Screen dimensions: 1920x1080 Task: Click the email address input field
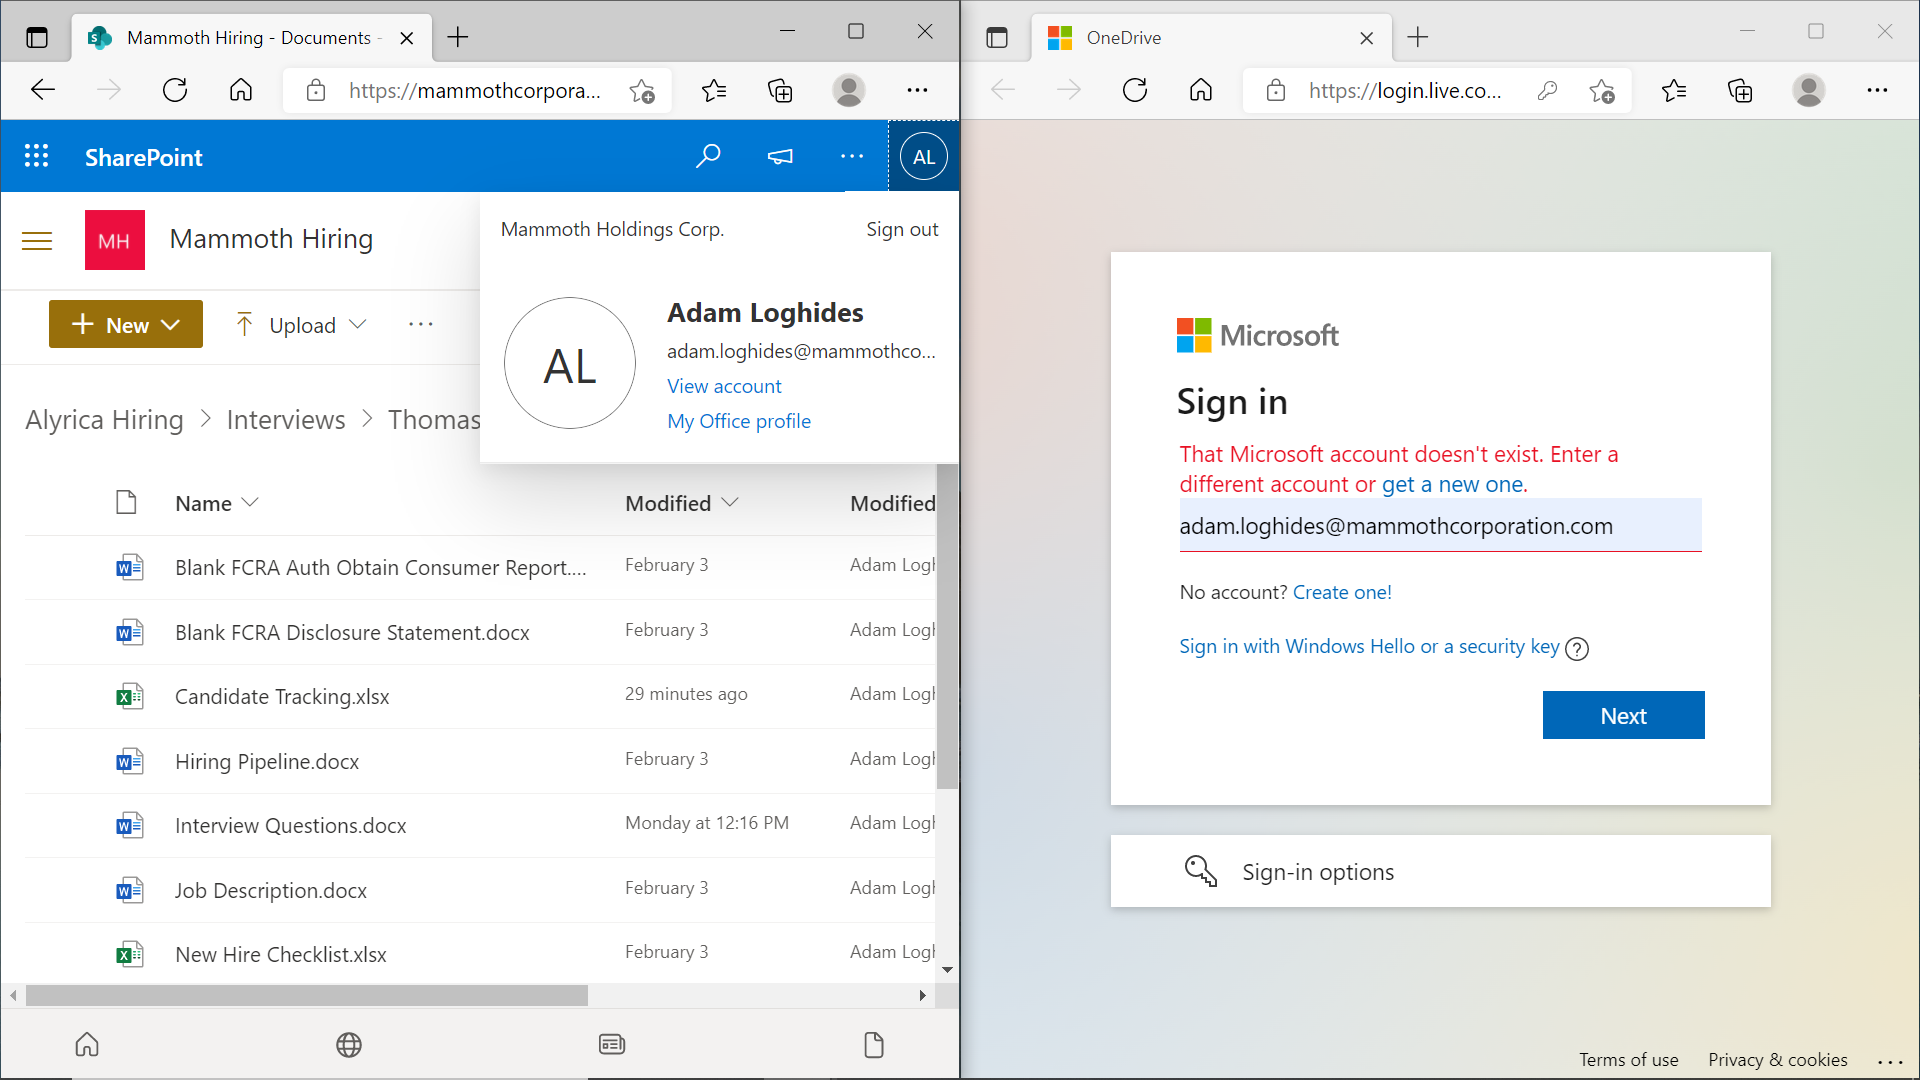[x=1440, y=526]
